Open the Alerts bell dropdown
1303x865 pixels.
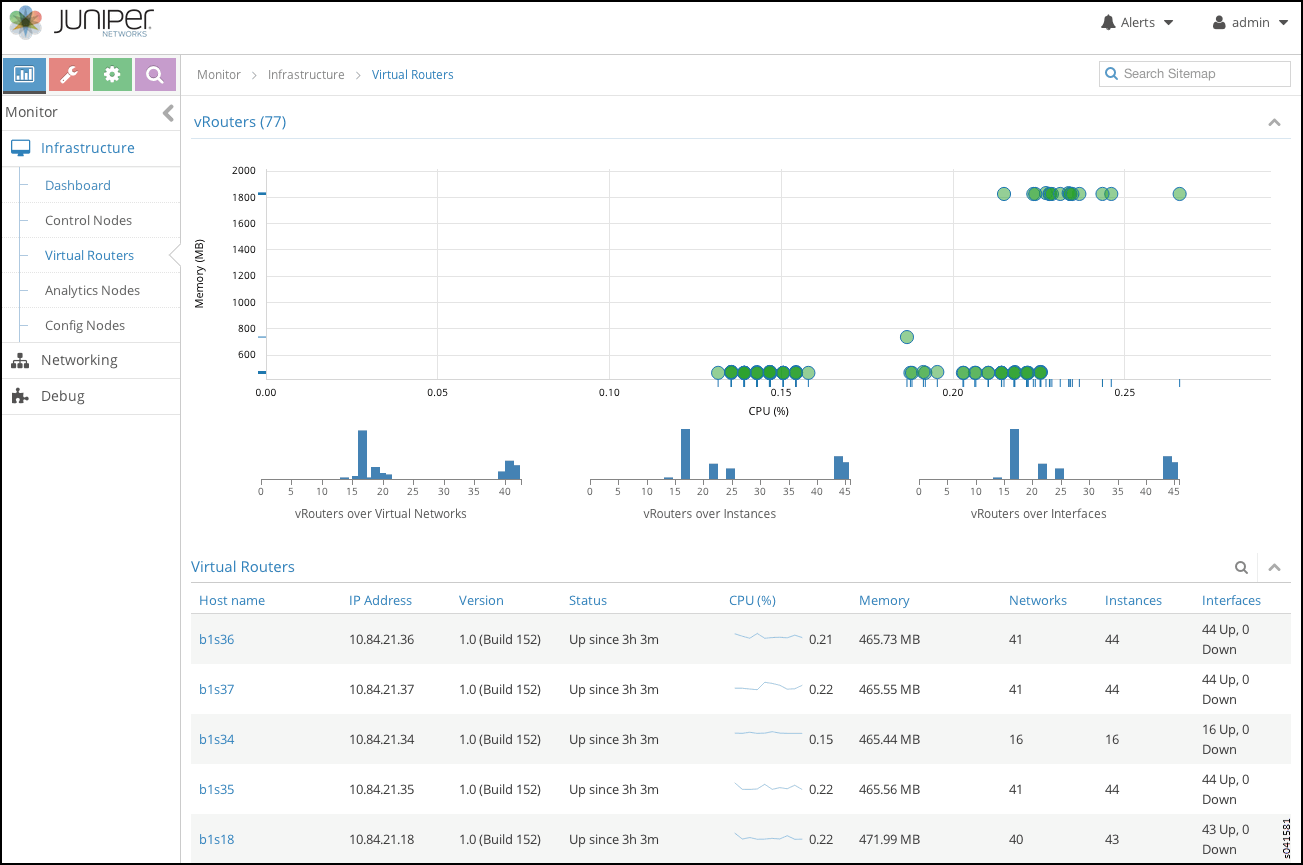pos(1137,22)
